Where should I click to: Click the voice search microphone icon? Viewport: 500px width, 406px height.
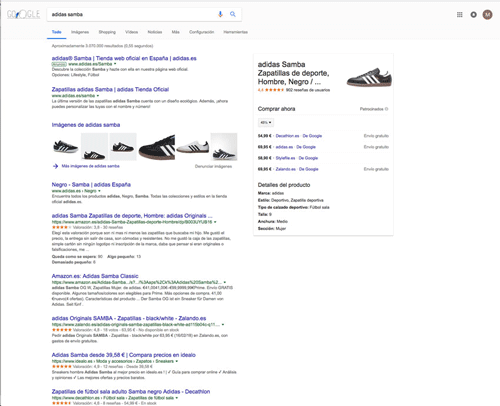[220, 14]
